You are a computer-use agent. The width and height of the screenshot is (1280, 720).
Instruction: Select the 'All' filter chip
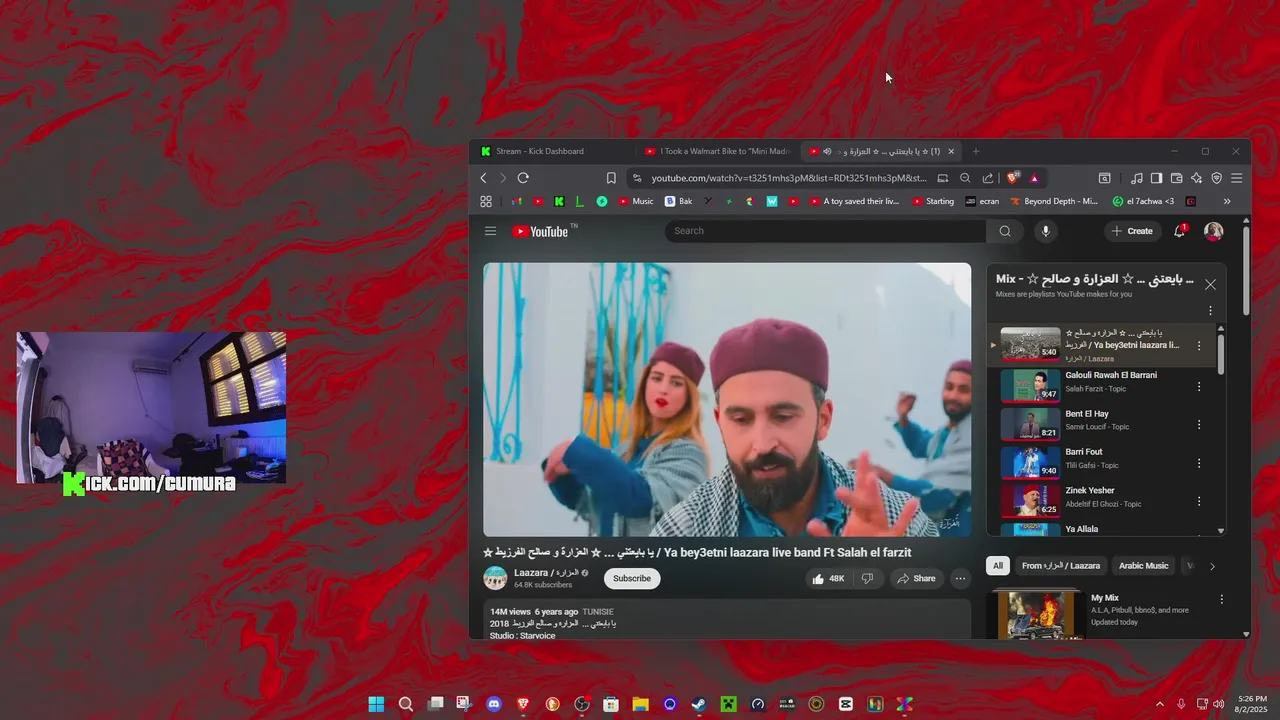coord(997,566)
